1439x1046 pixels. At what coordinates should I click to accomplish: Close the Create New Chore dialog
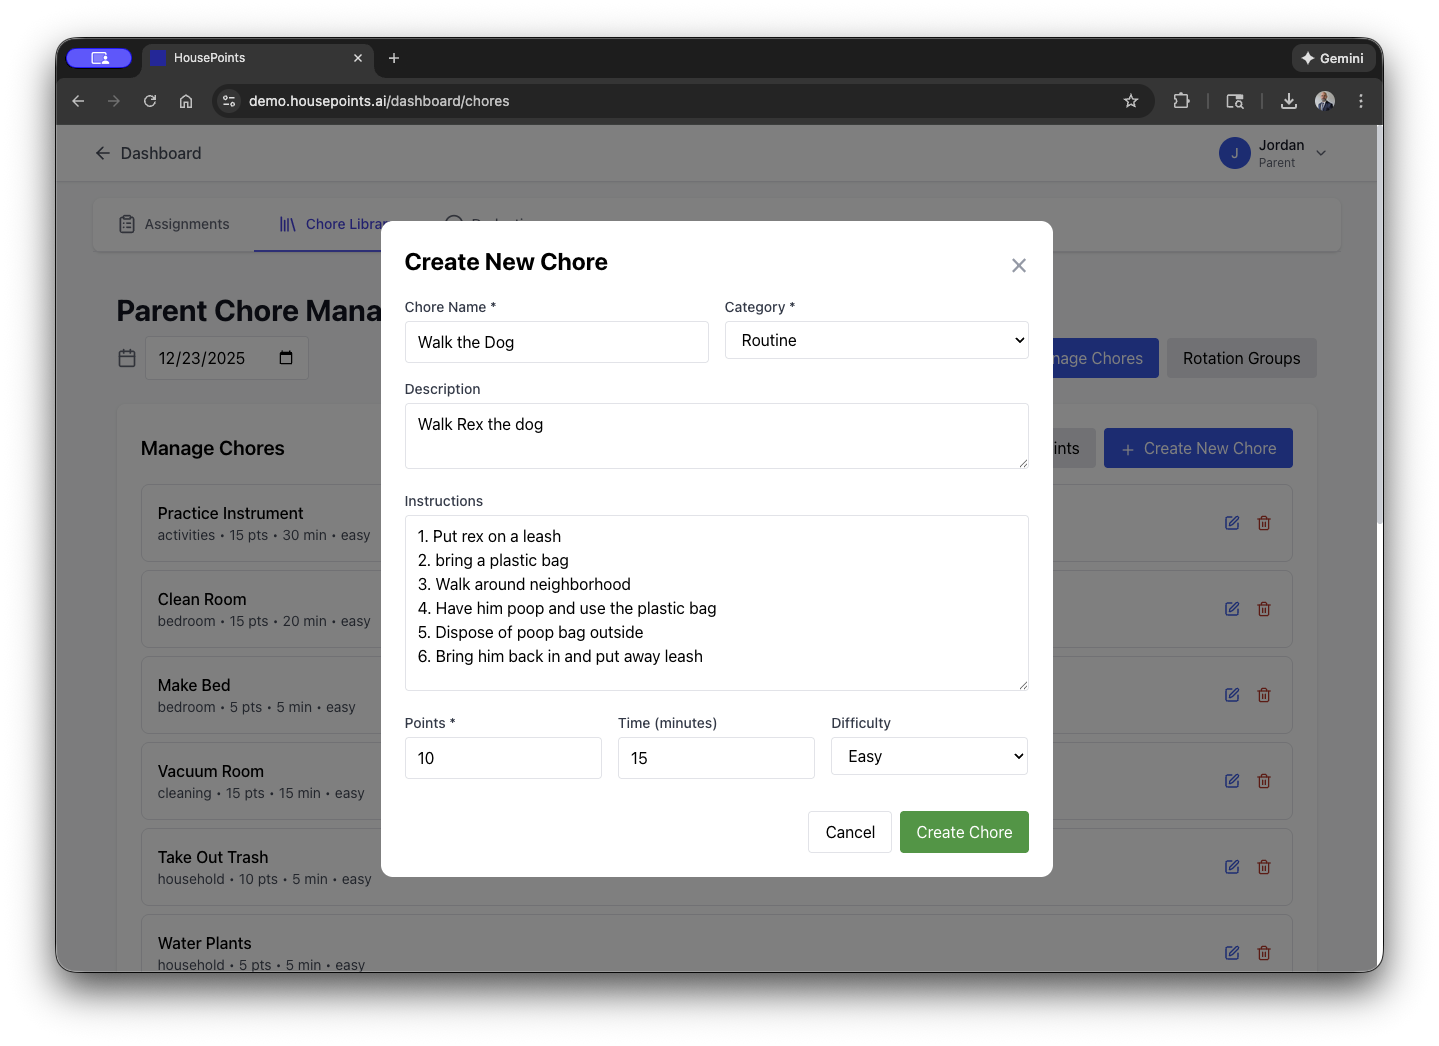tap(1018, 265)
